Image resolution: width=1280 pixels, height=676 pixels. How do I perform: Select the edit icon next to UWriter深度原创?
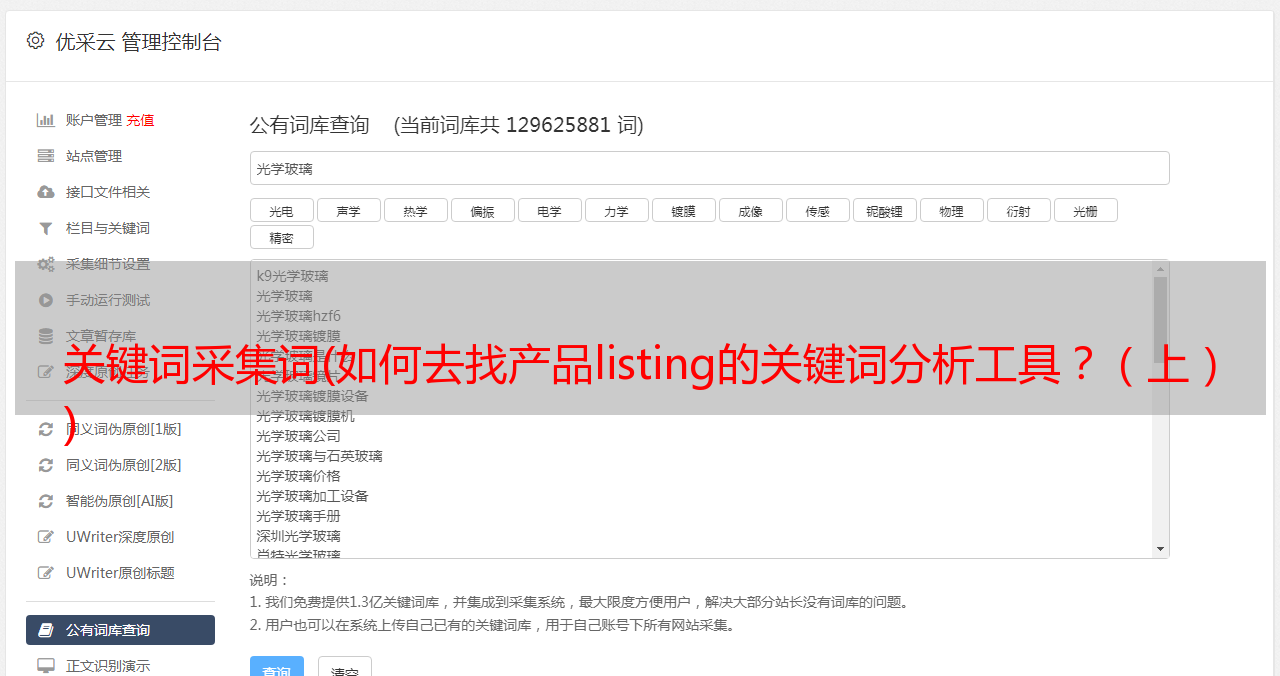tap(45, 537)
